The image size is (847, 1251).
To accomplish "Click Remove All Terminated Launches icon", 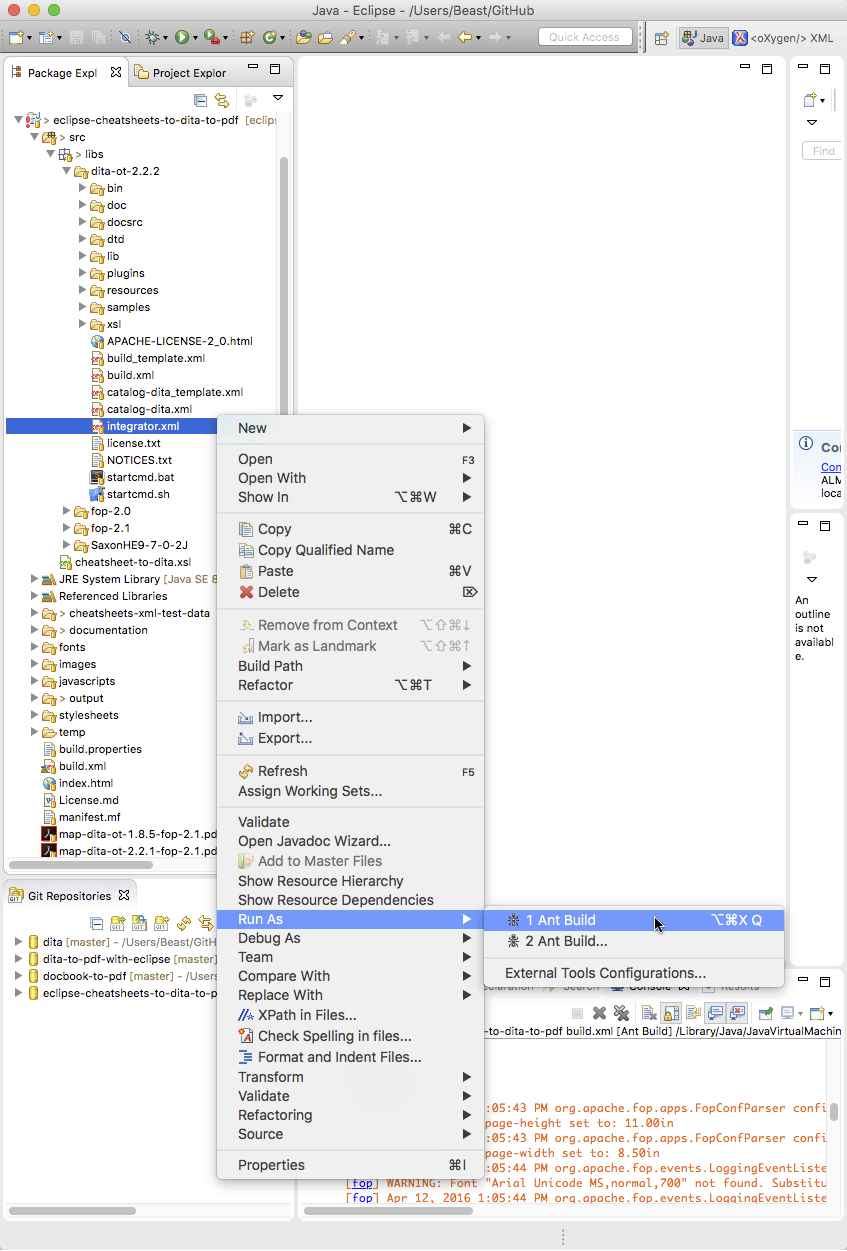I will (621, 1013).
